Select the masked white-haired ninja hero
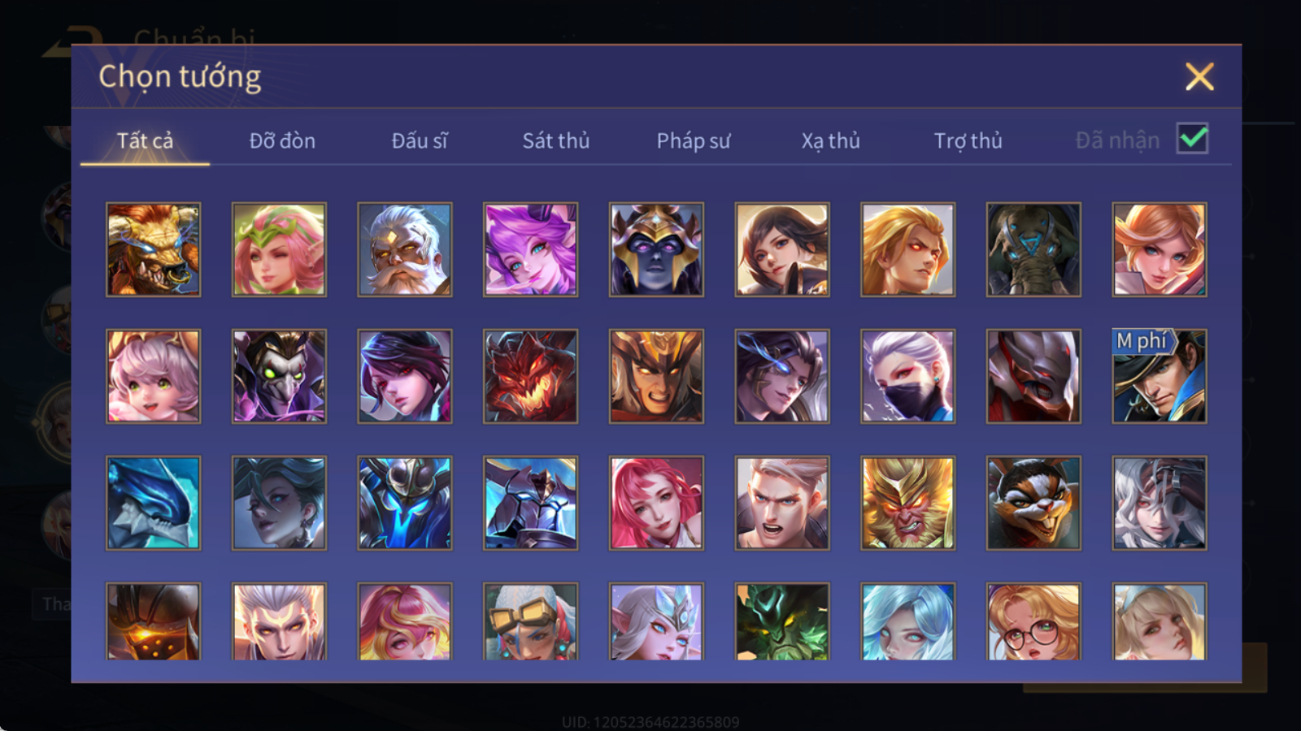Image resolution: width=1301 pixels, height=731 pixels. pyautogui.click(x=908, y=376)
